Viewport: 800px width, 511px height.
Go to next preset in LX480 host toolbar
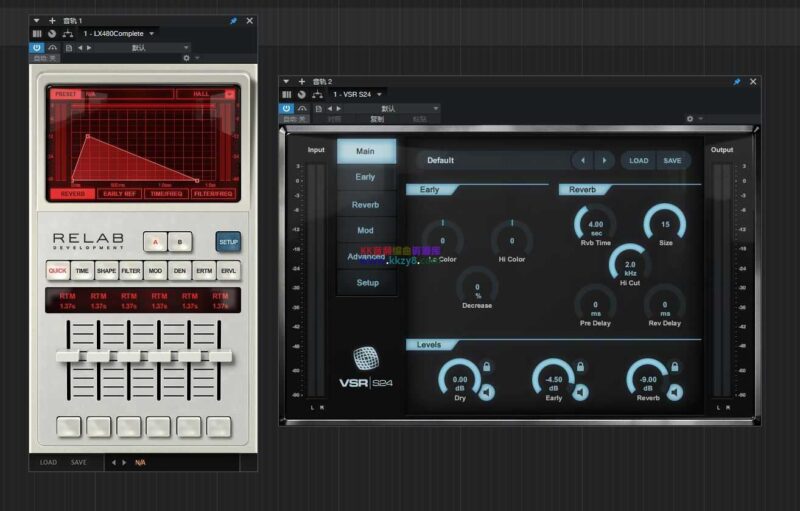(89, 47)
